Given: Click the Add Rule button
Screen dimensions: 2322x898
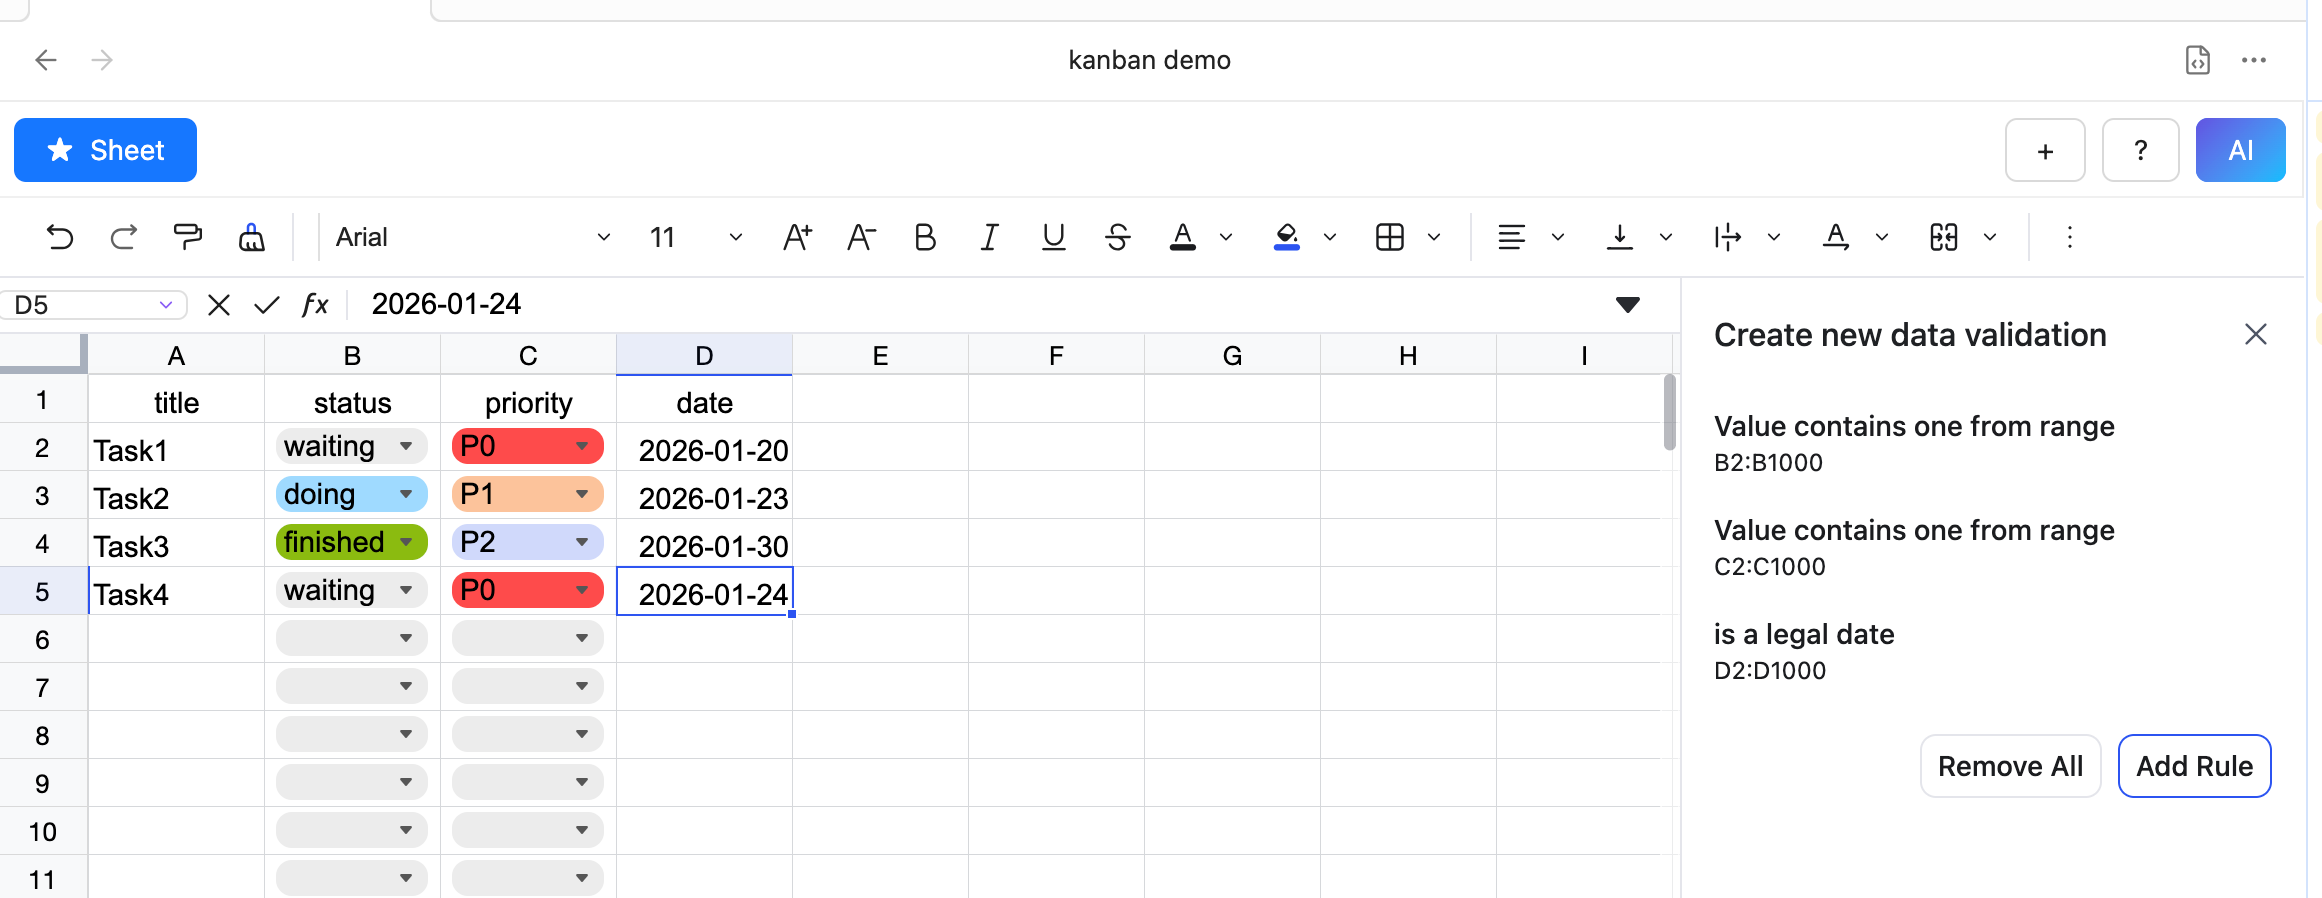Looking at the screenshot, I should coord(2194,766).
